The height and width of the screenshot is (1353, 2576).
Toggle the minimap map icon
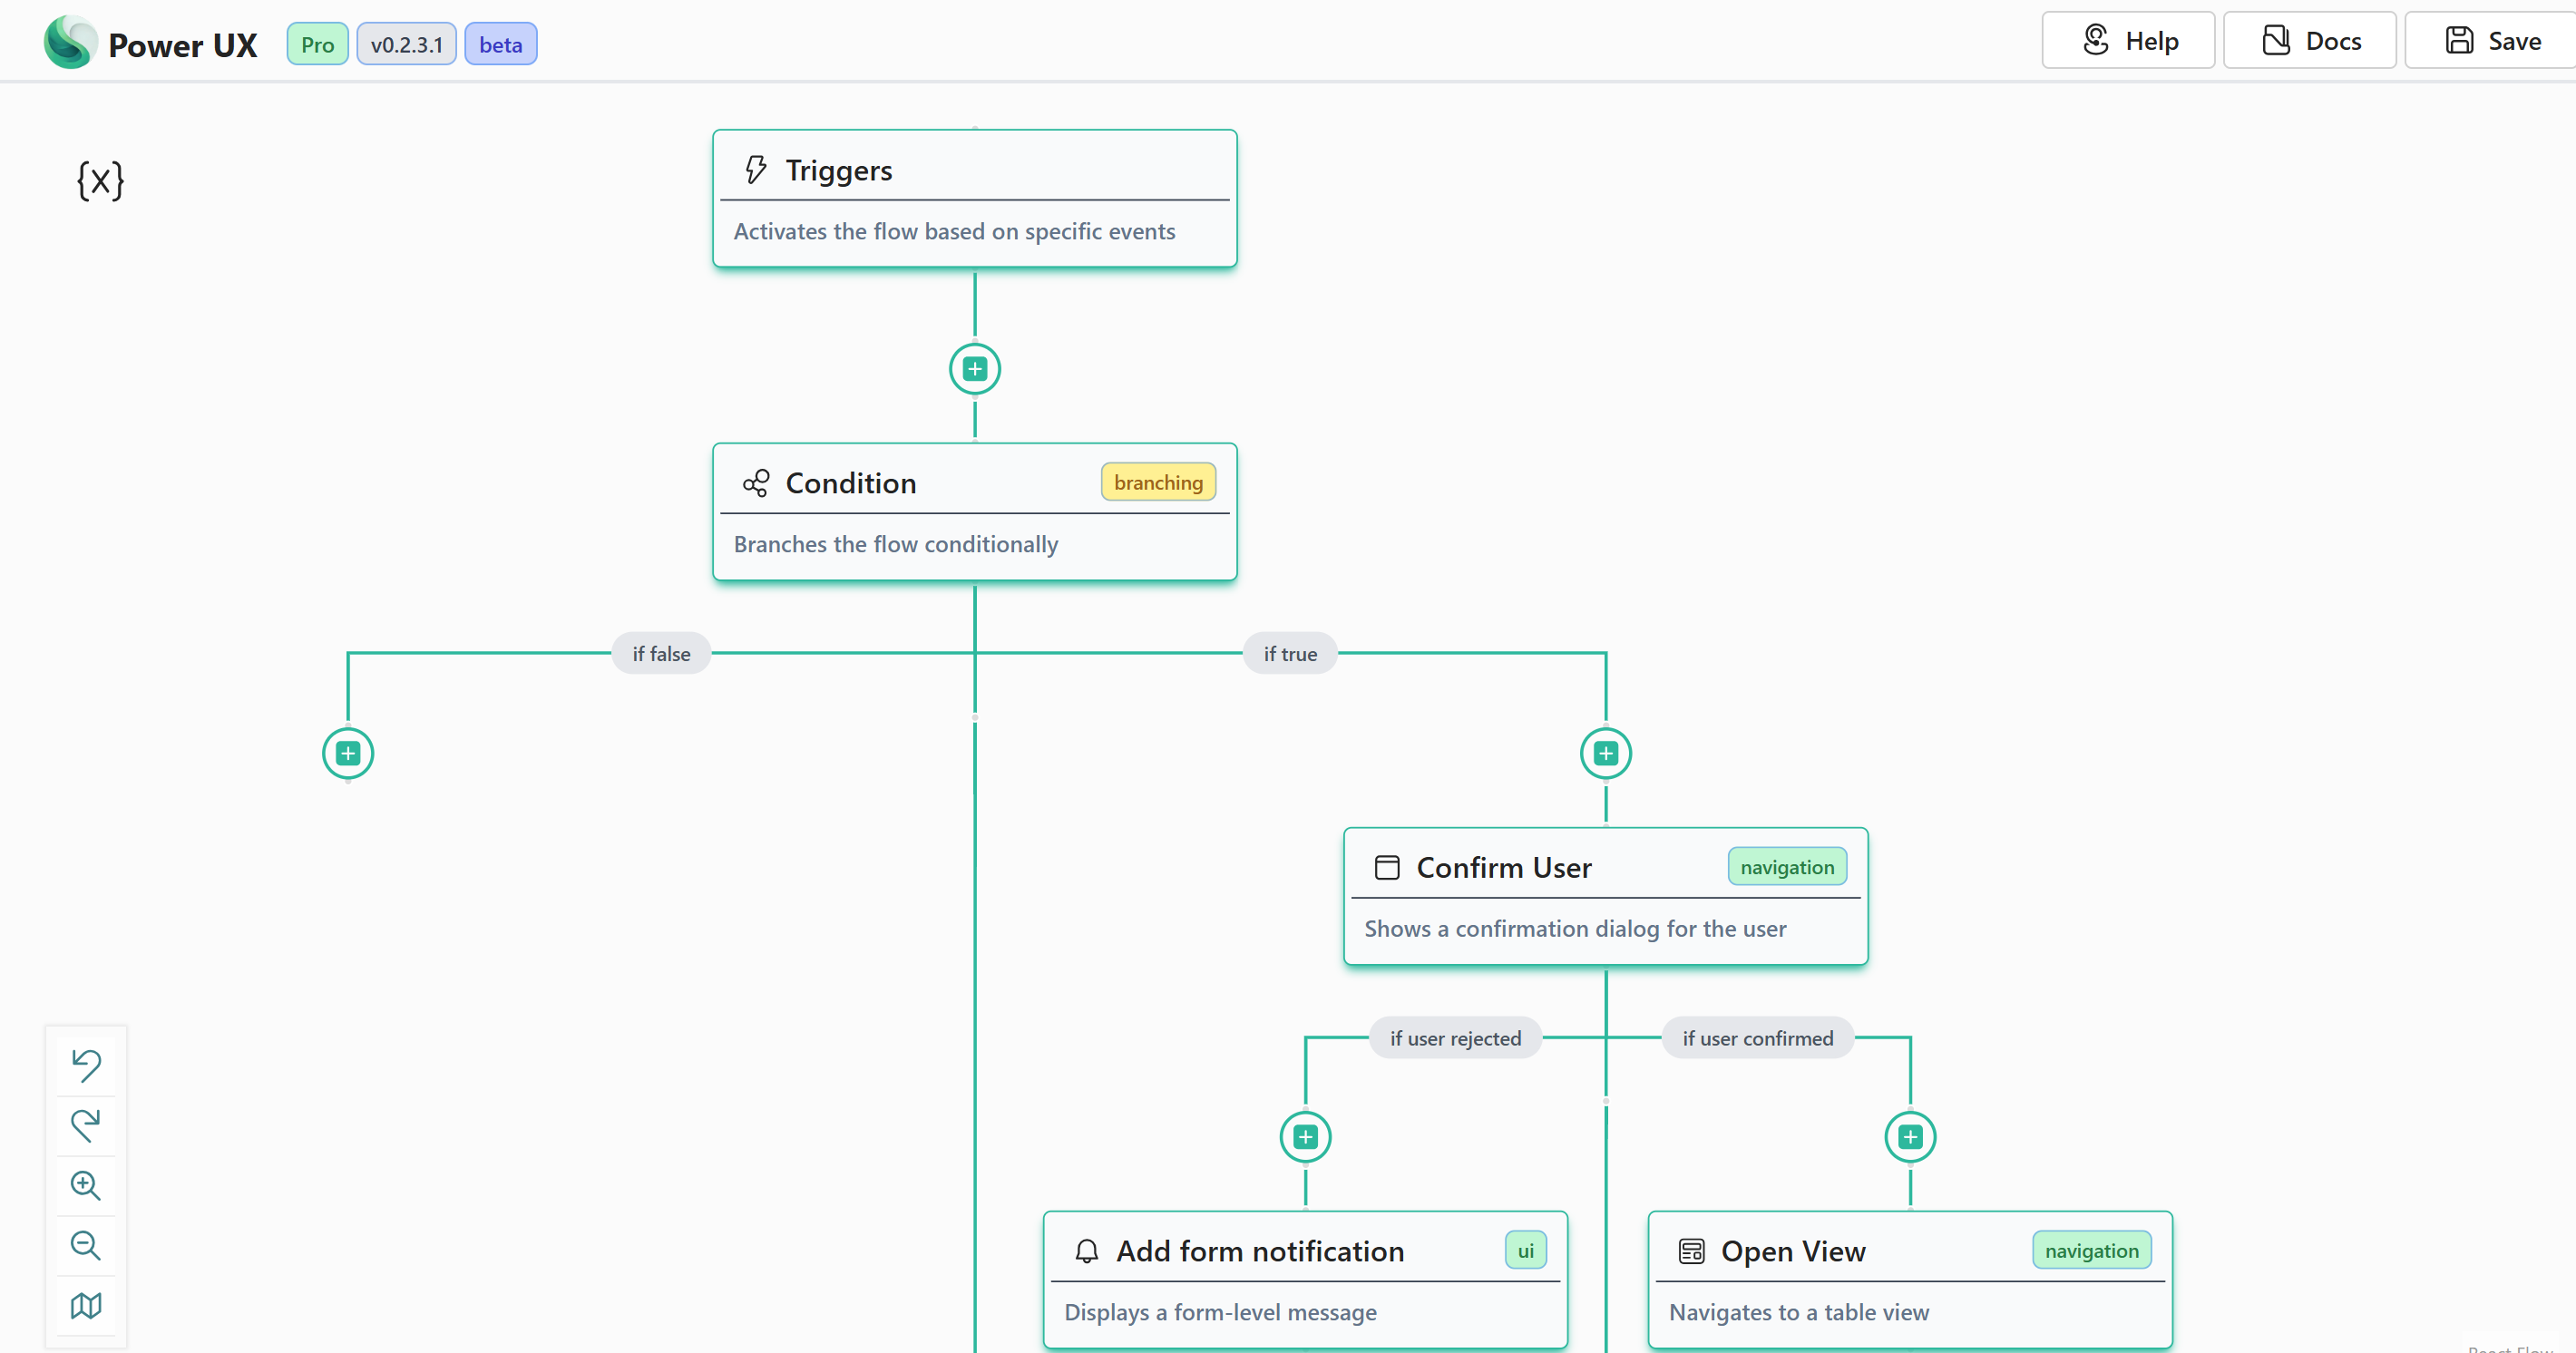pyautogui.click(x=86, y=1305)
